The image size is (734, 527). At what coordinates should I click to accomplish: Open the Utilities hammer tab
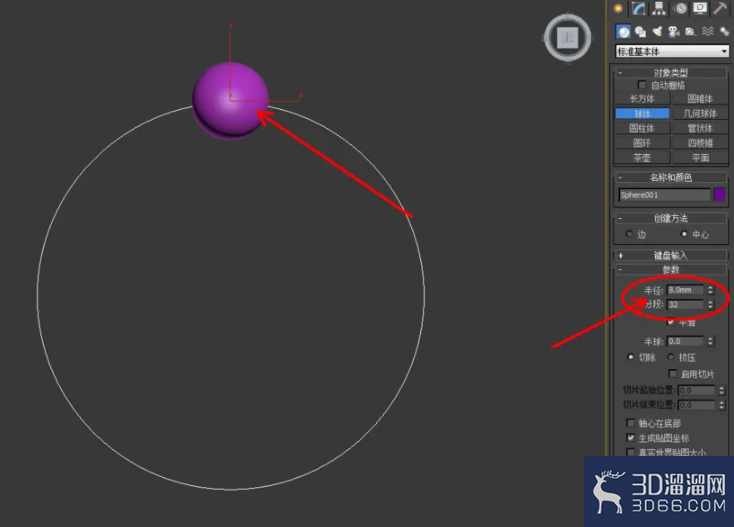pyautogui.click(x=719, y=8)
